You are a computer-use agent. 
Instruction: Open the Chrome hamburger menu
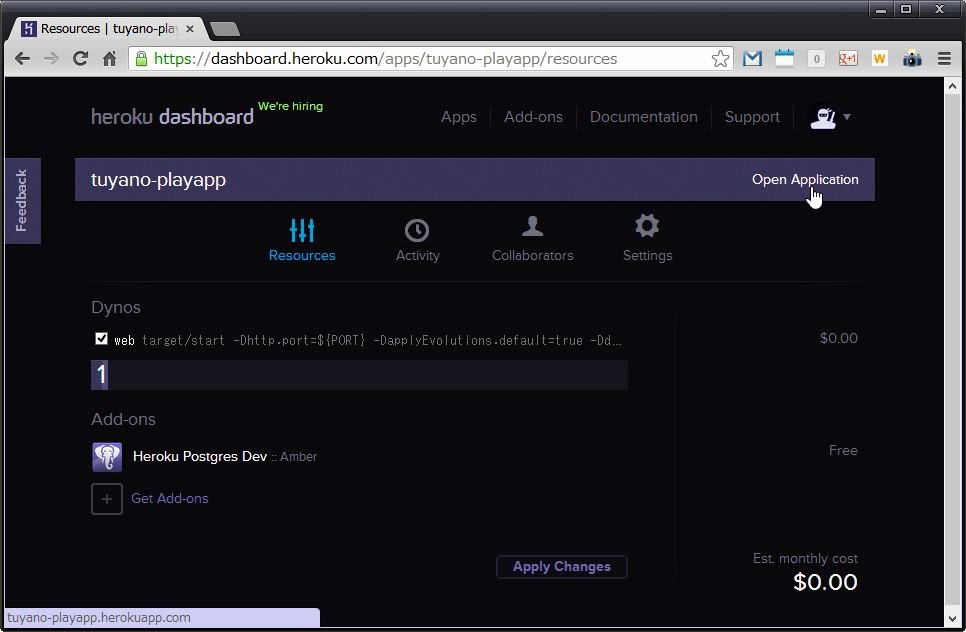coord(944,59)
